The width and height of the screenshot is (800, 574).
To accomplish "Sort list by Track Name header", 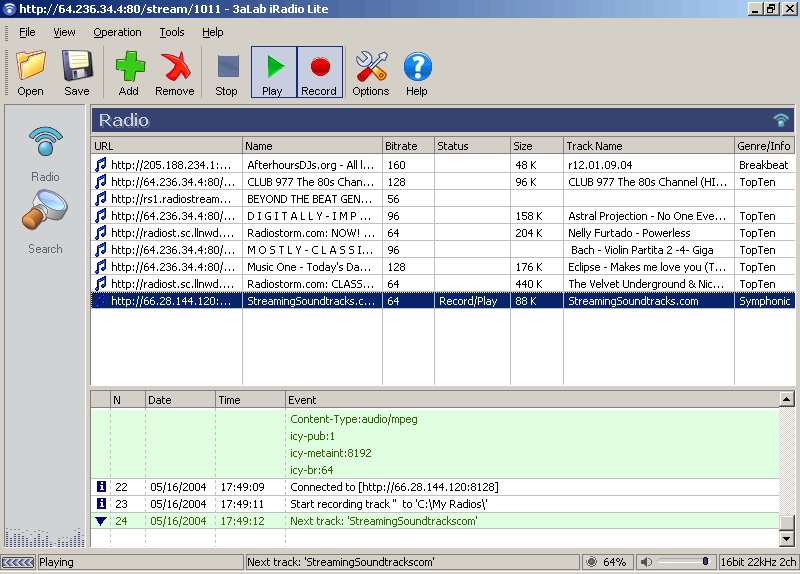I will pyautogui.click(x=648, y=146).
